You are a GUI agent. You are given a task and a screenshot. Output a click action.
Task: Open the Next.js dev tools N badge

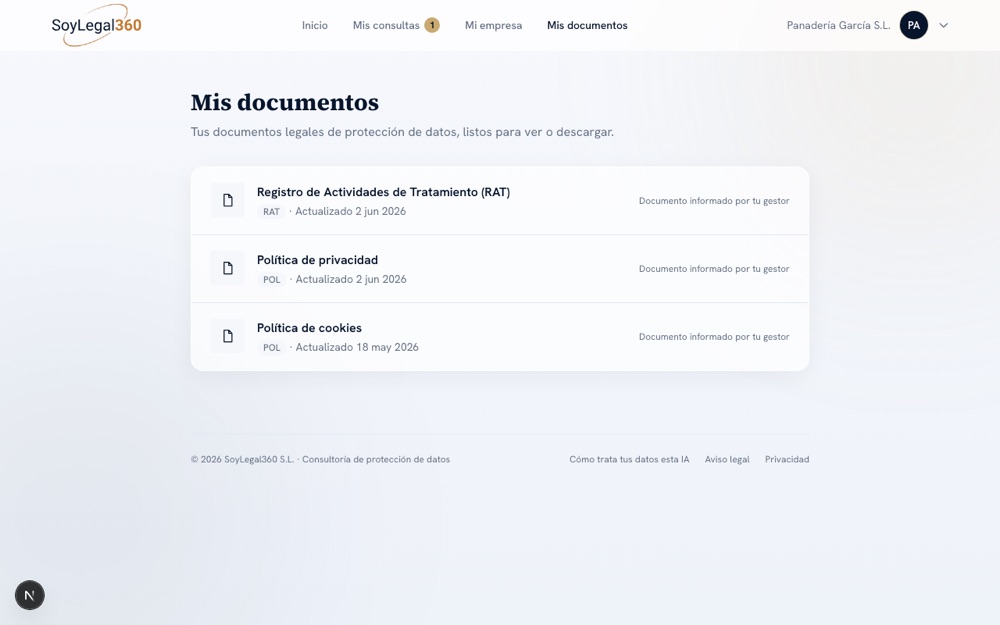[x=29, y=595]
